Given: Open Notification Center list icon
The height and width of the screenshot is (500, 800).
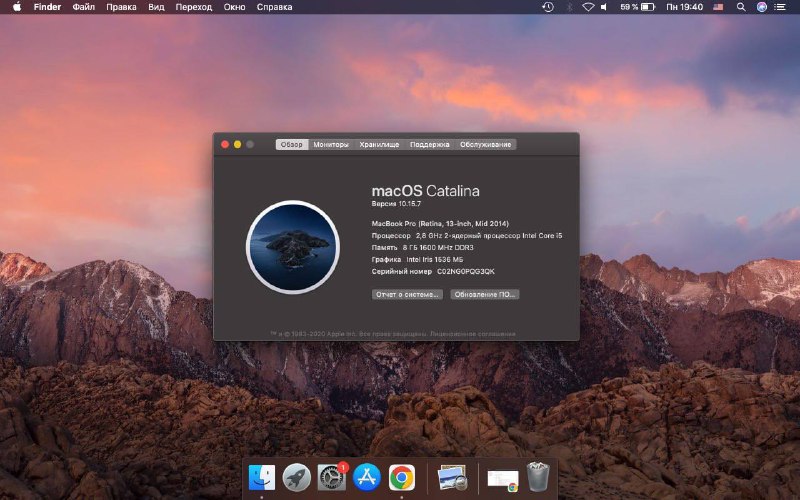Looking at the screenshot, I should point(780,7).
